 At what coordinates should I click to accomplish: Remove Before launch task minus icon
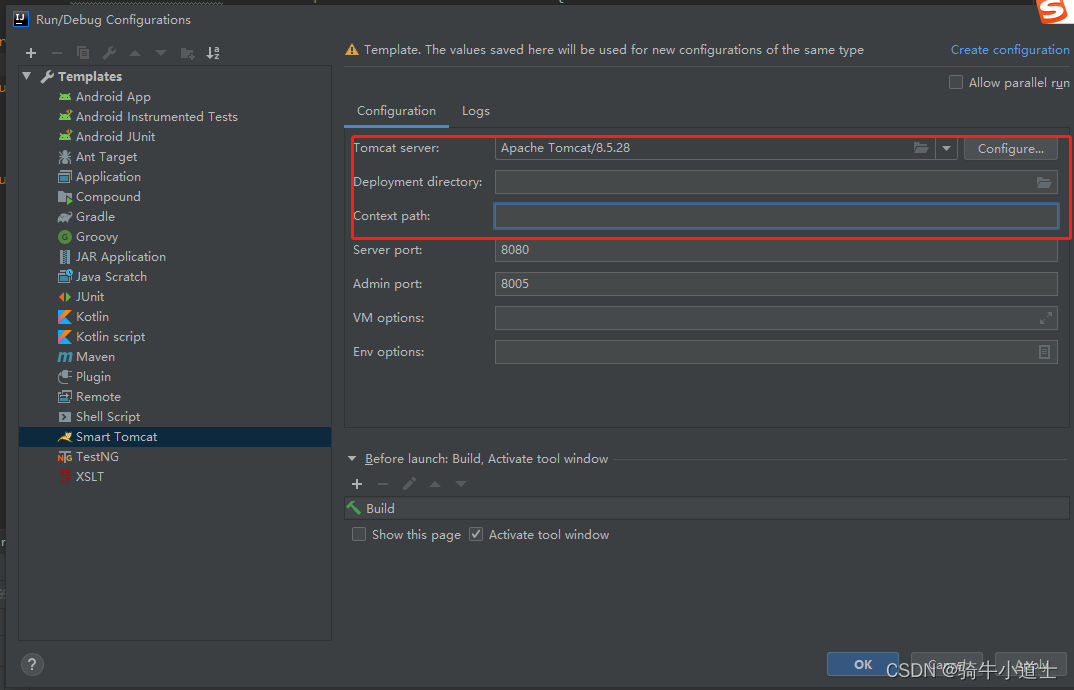pyautogui.click(x=383, y=484)
